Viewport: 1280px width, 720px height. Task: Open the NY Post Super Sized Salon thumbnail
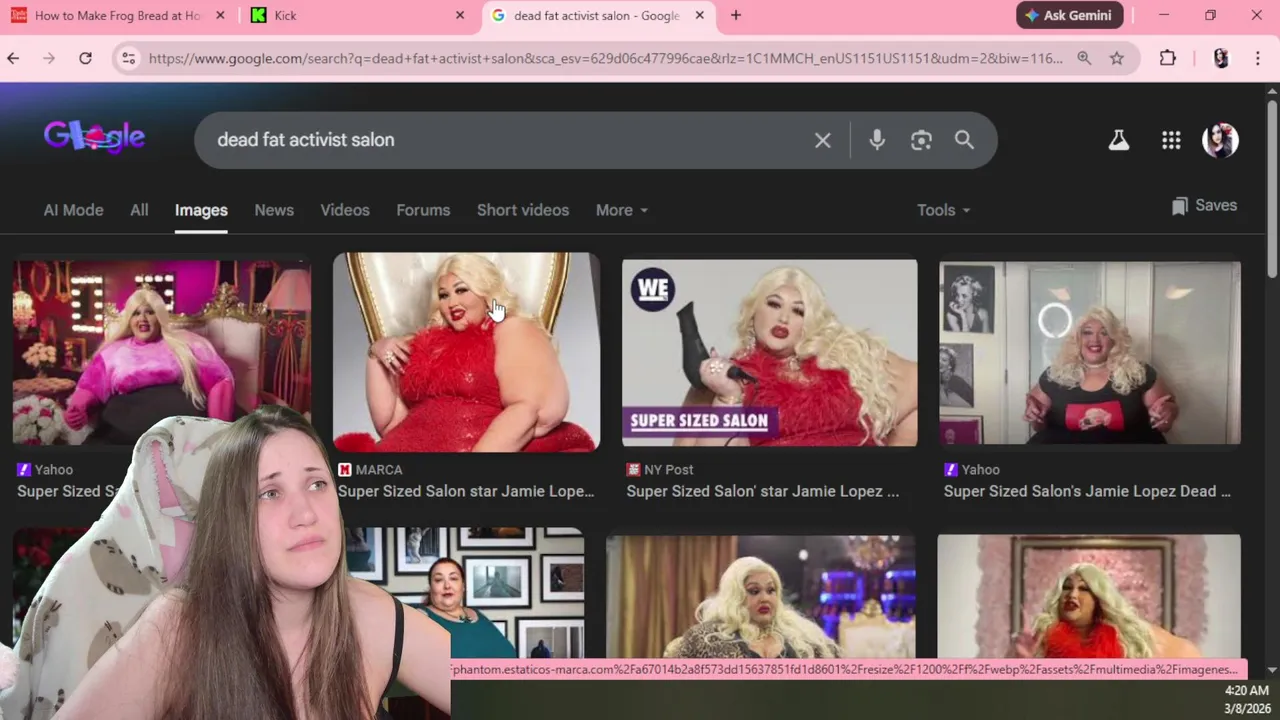coord(769,352)
